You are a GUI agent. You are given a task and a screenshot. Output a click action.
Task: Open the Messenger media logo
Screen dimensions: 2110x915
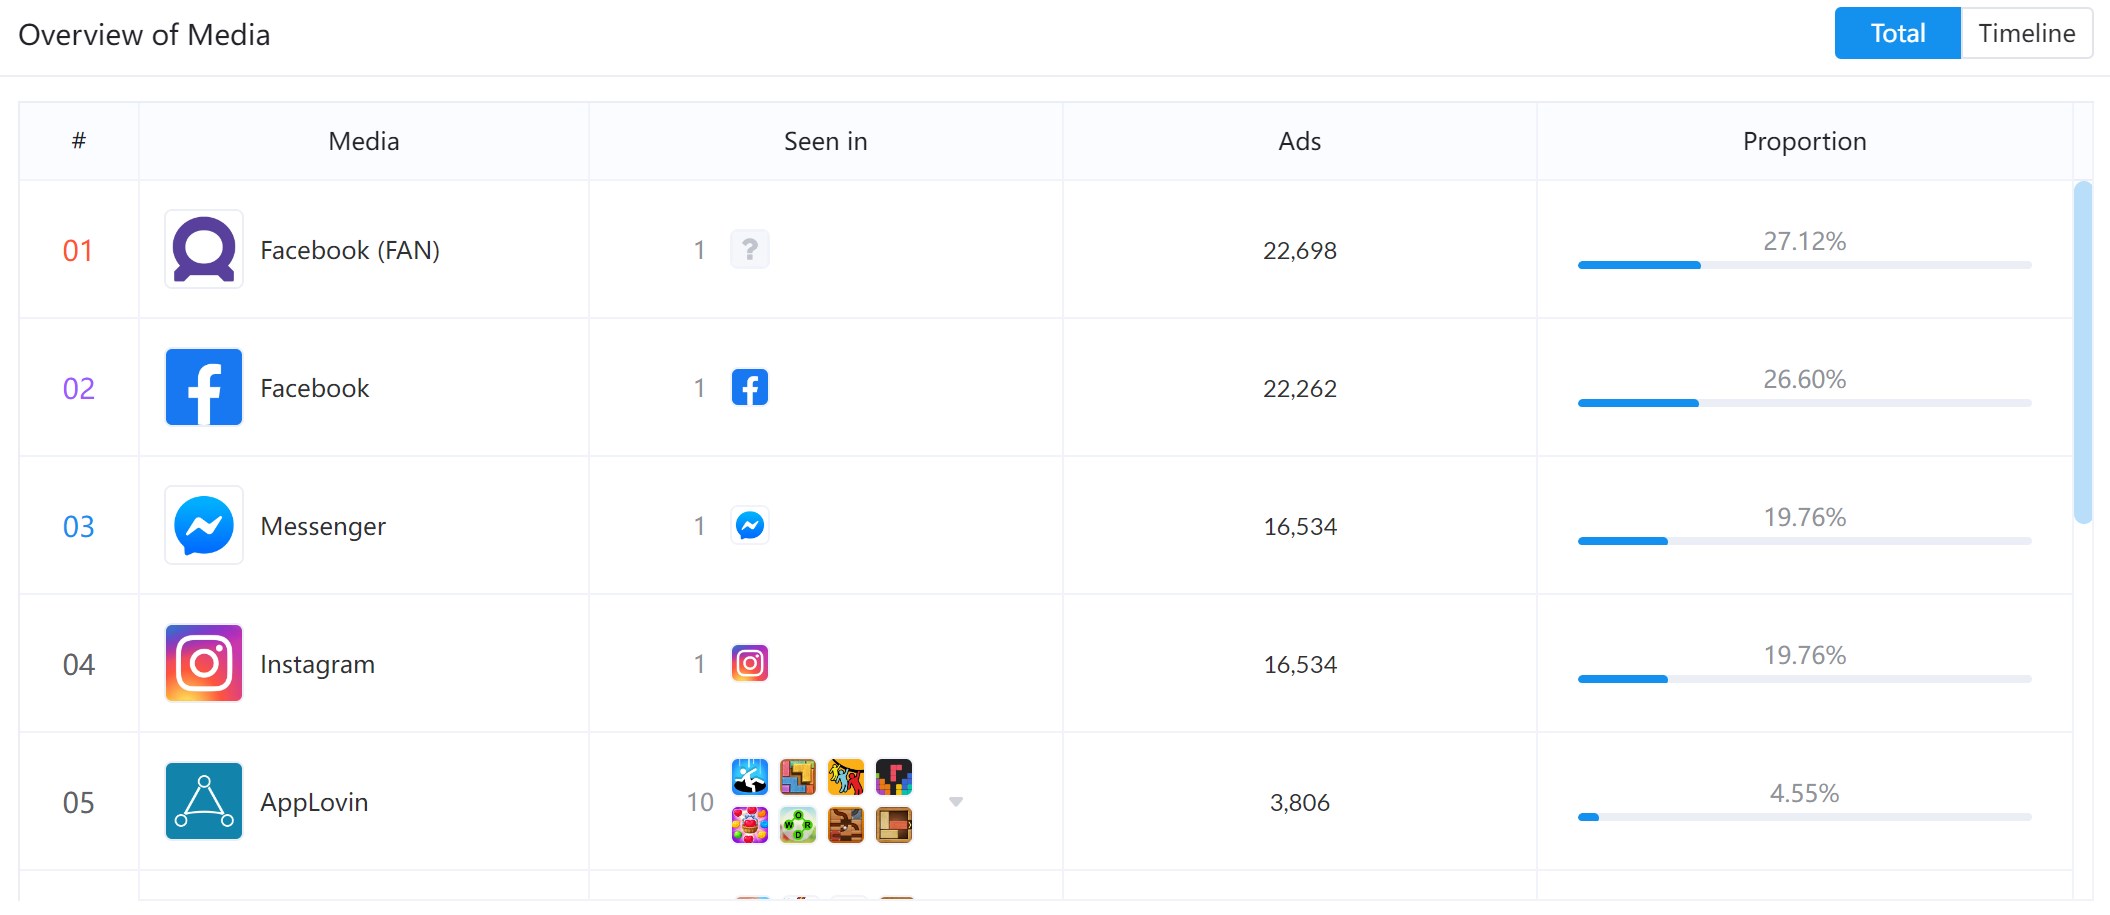click(204, 525)
